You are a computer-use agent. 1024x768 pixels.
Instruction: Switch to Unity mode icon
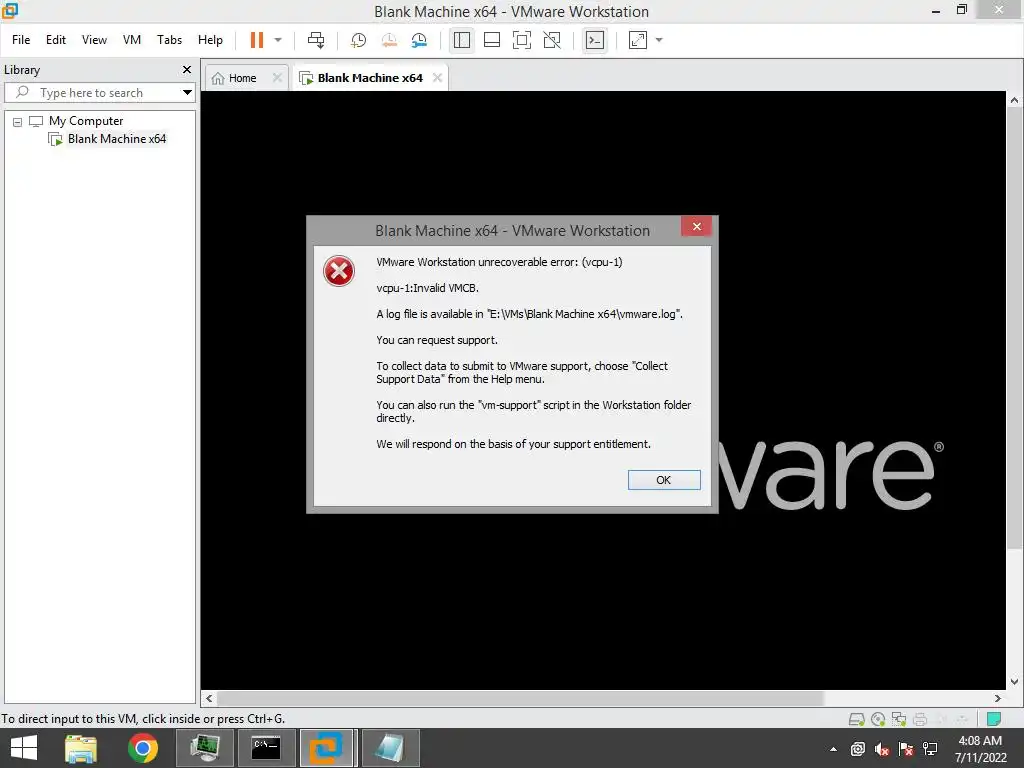552,40
